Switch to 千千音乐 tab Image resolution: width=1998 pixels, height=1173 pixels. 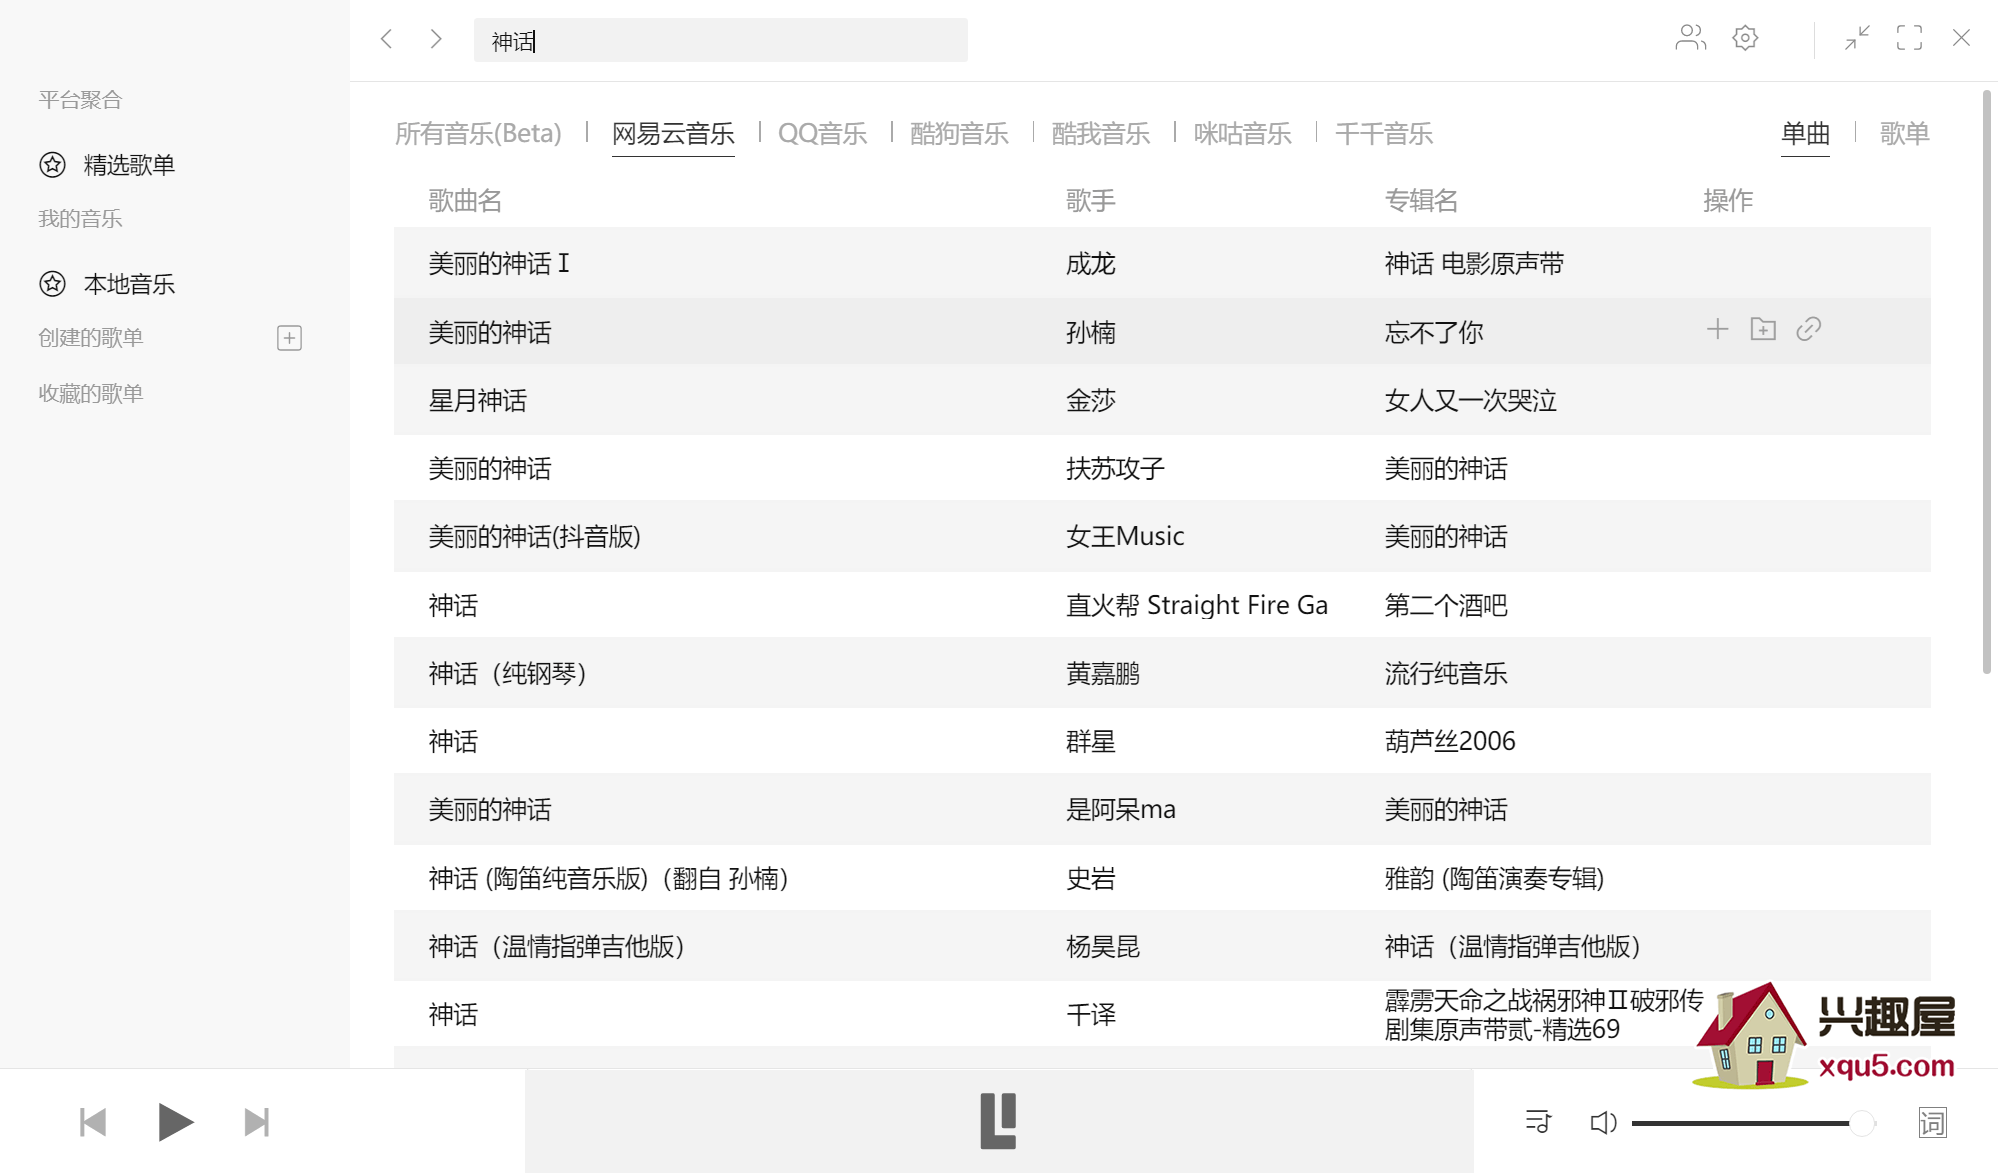(1384, 133)
